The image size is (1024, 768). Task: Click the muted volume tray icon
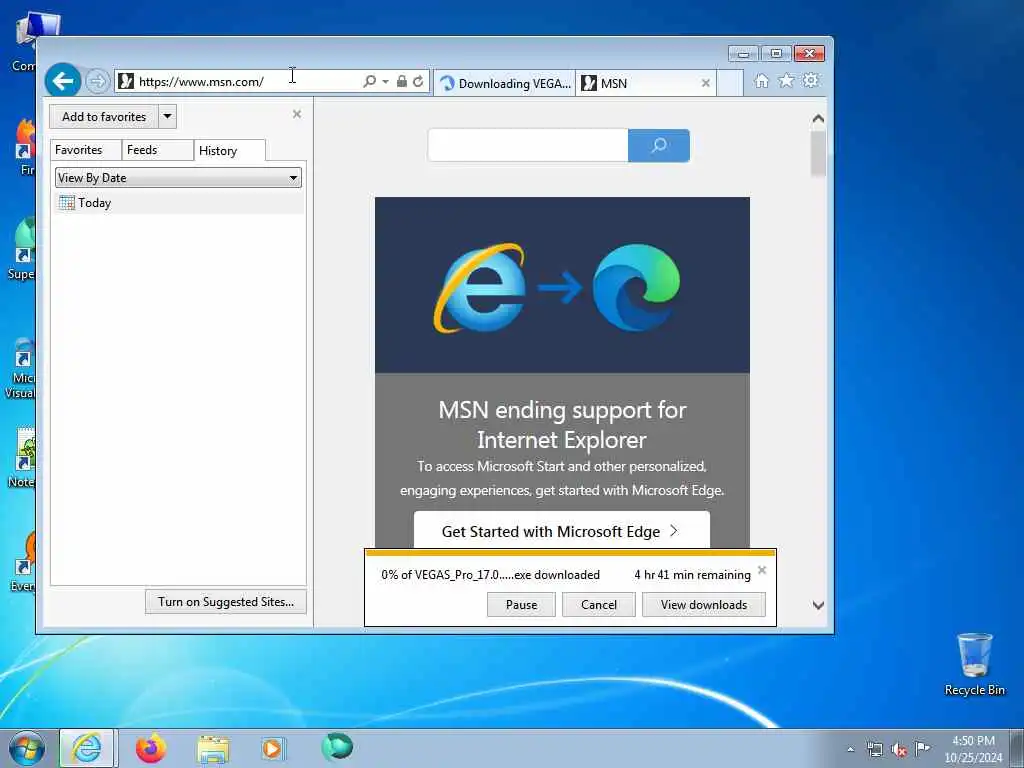coord(899,750)
